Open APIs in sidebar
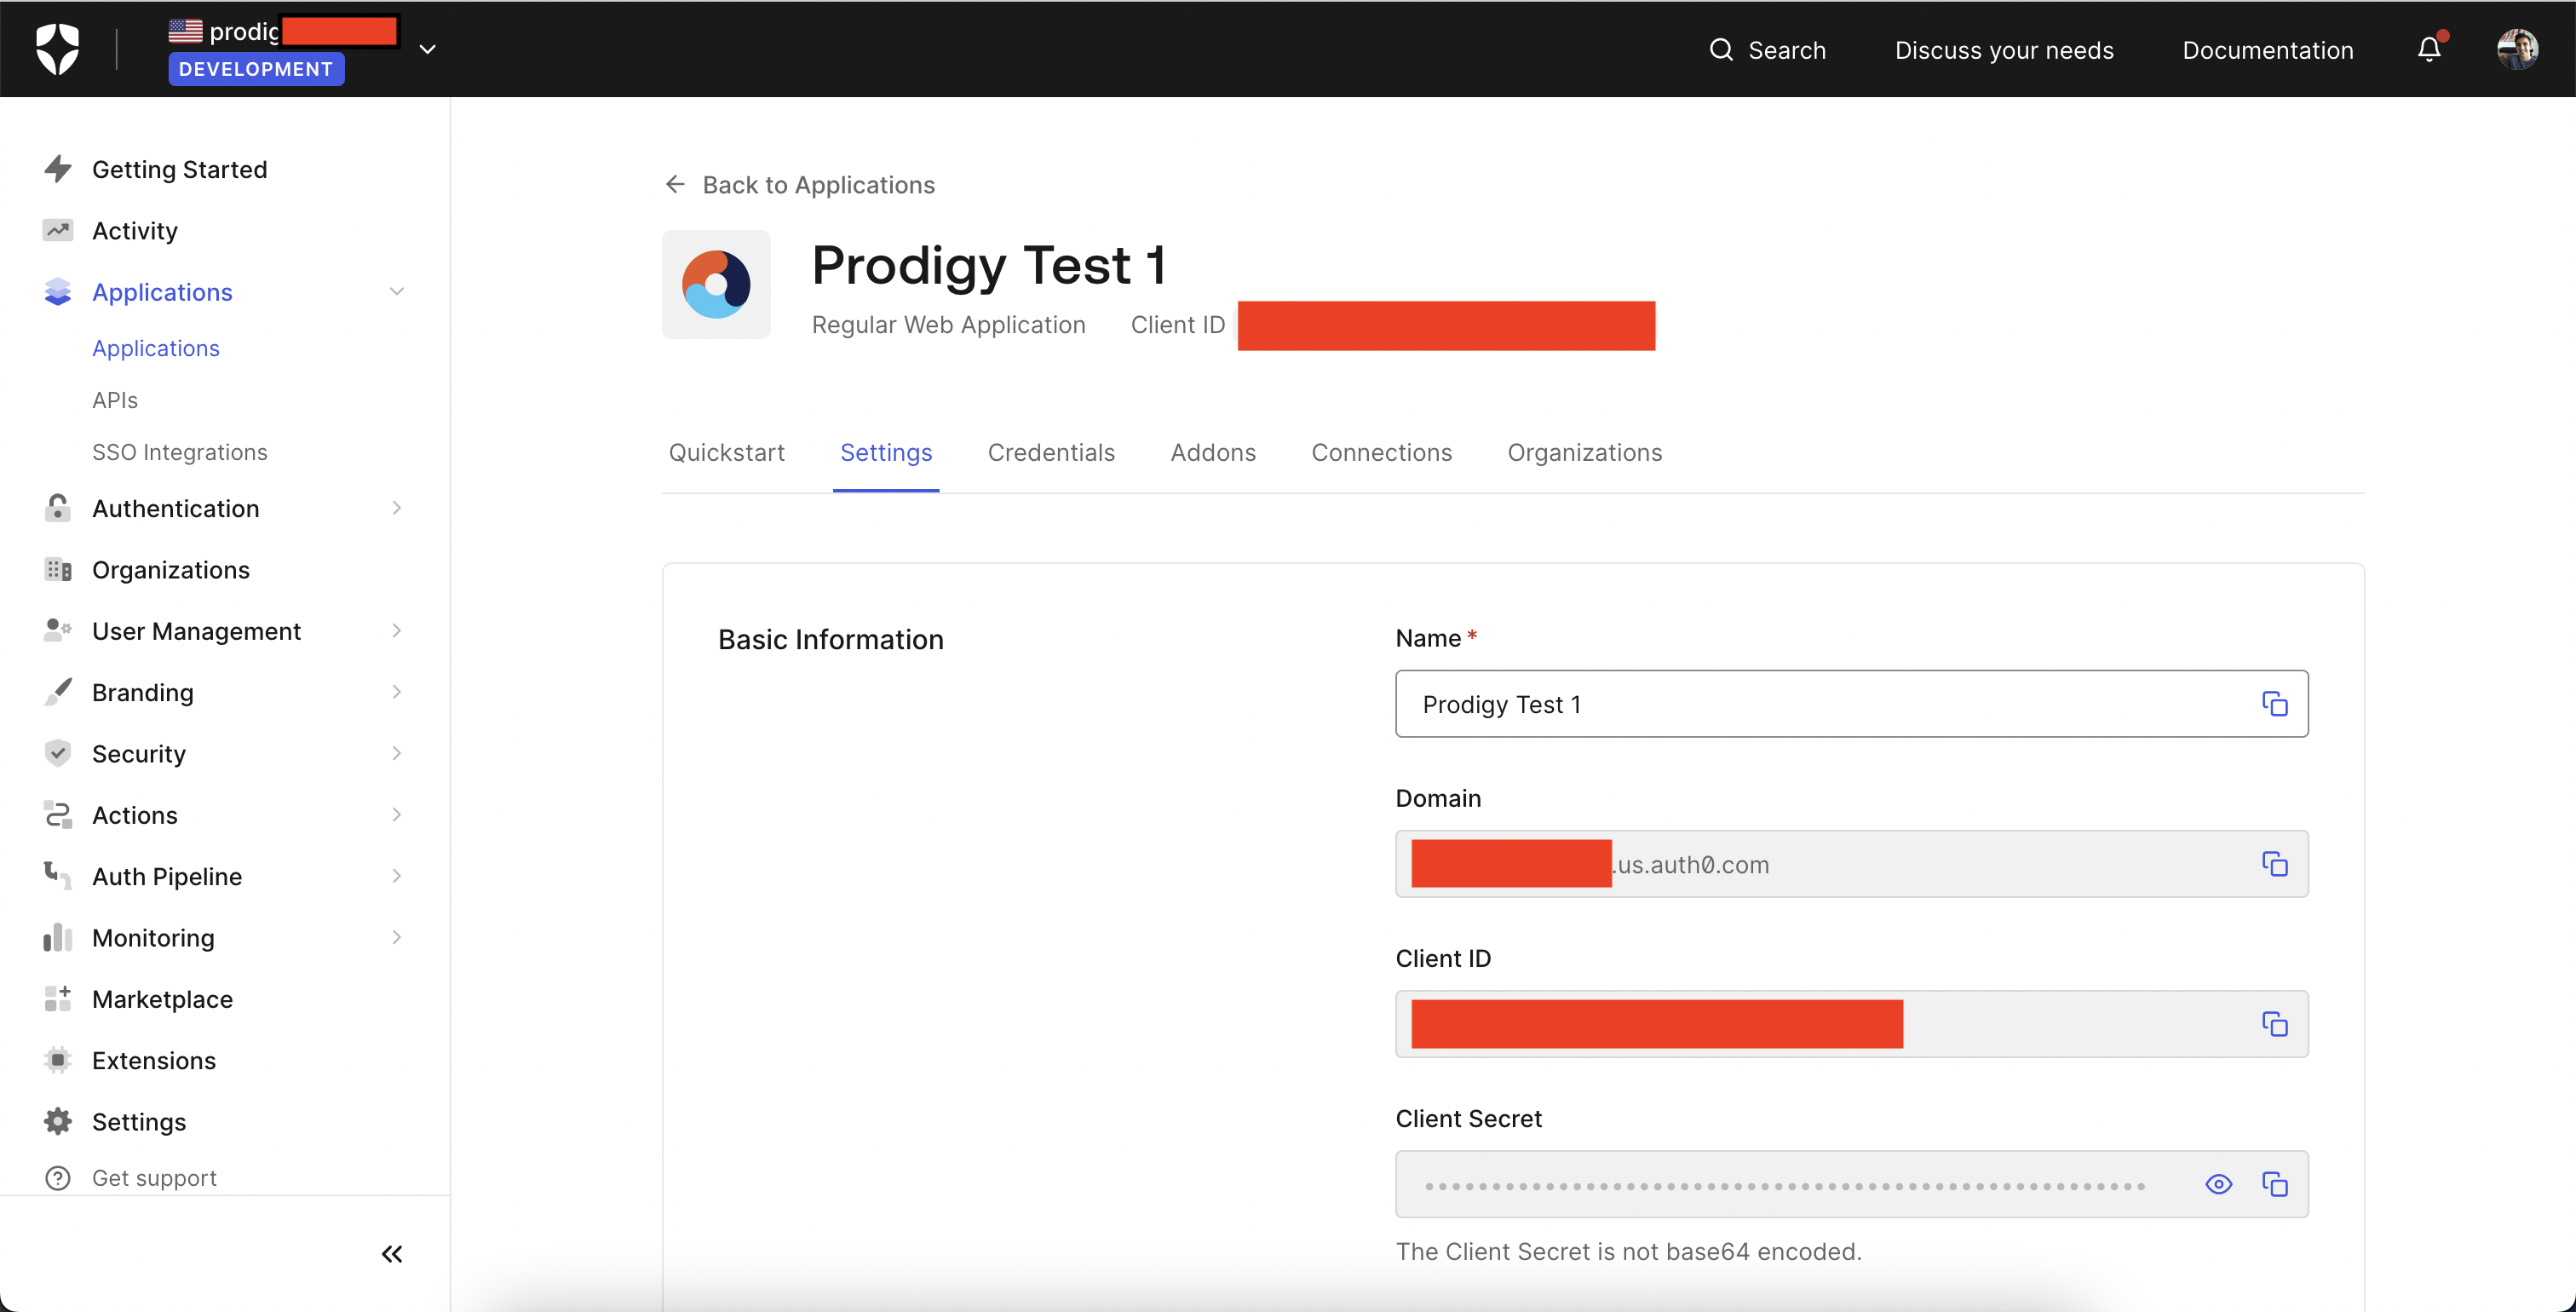The width and height of the screenshot is (2576, 1312). click(115, 400)
